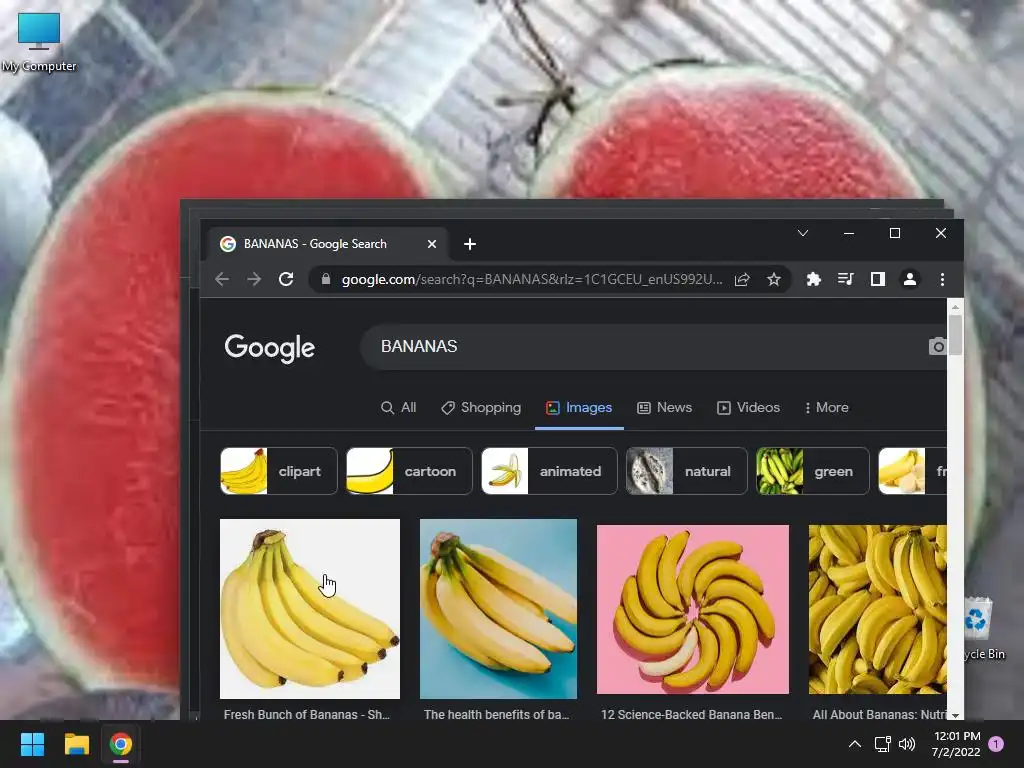Filter images by green chip

[x=812, y=471]
